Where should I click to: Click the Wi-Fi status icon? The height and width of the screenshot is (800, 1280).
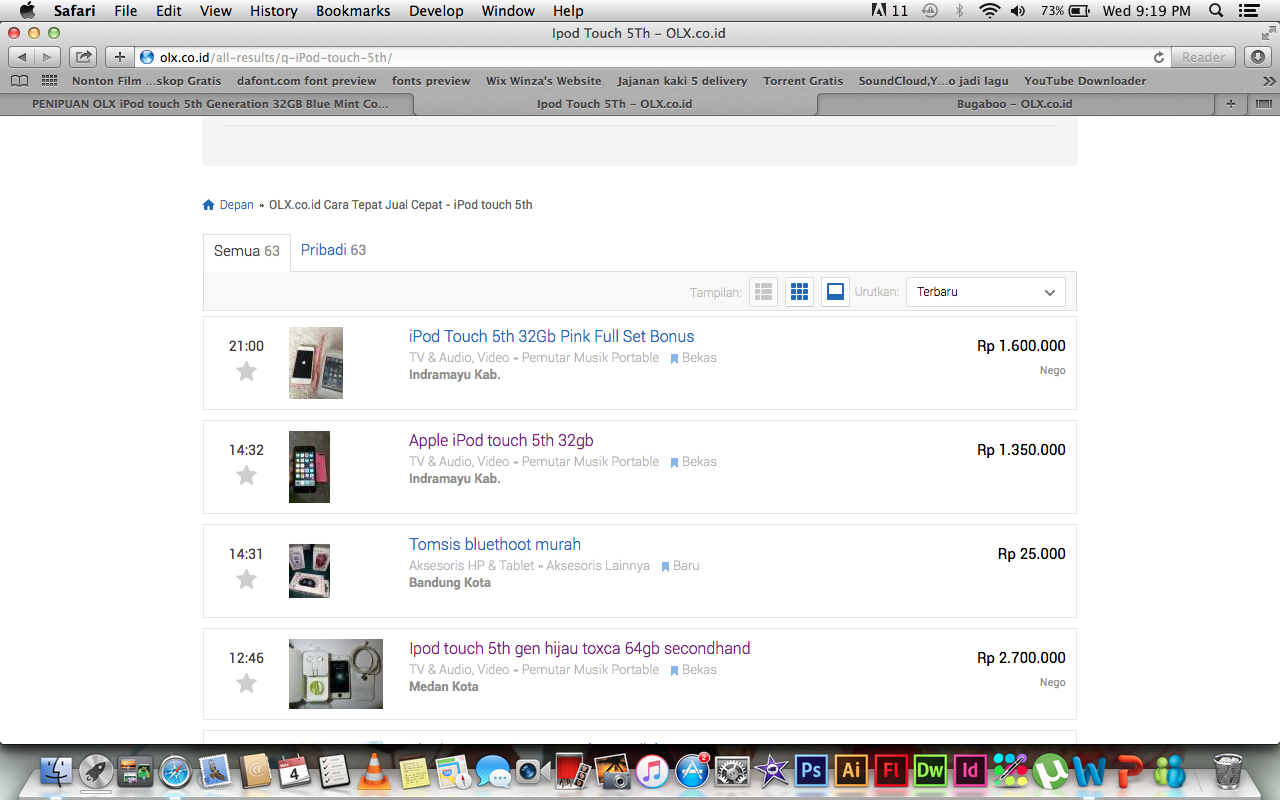[990, 11]
